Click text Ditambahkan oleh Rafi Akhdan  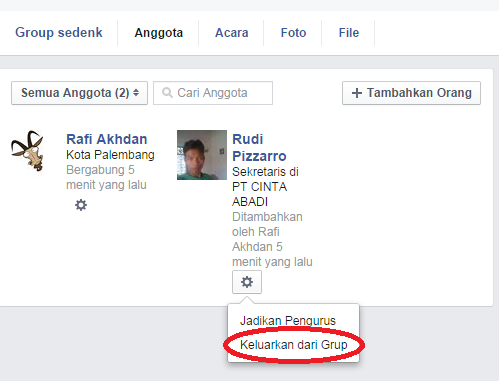click(x=267, y=232)
